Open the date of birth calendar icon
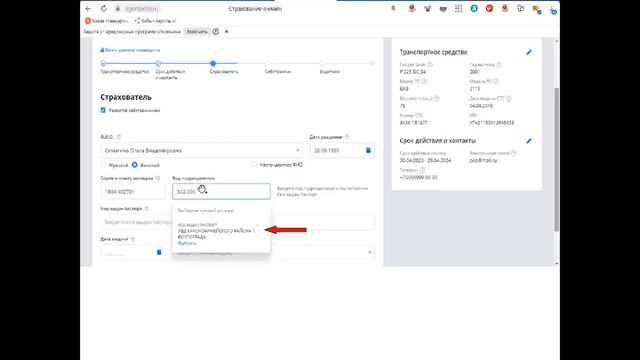640x360 pixels. pyautogui.click(x=368, y=150)
